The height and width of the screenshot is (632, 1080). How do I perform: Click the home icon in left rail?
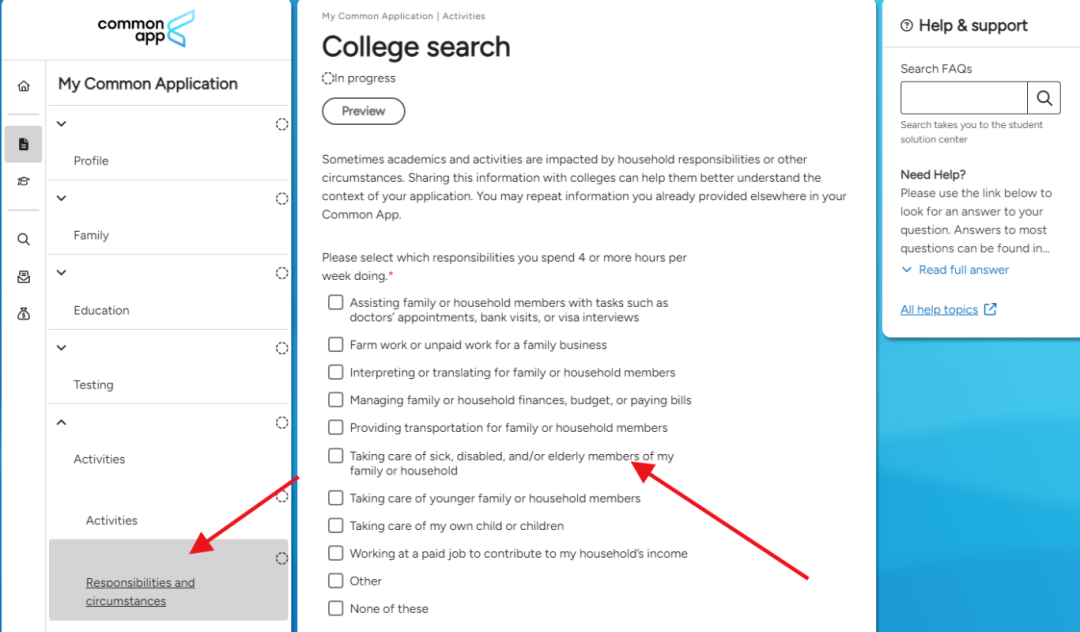pos(23,86)
